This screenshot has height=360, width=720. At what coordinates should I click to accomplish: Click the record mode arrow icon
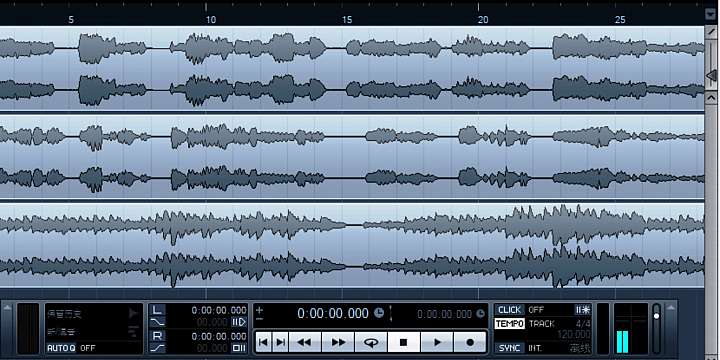click(x=134, y=314)
